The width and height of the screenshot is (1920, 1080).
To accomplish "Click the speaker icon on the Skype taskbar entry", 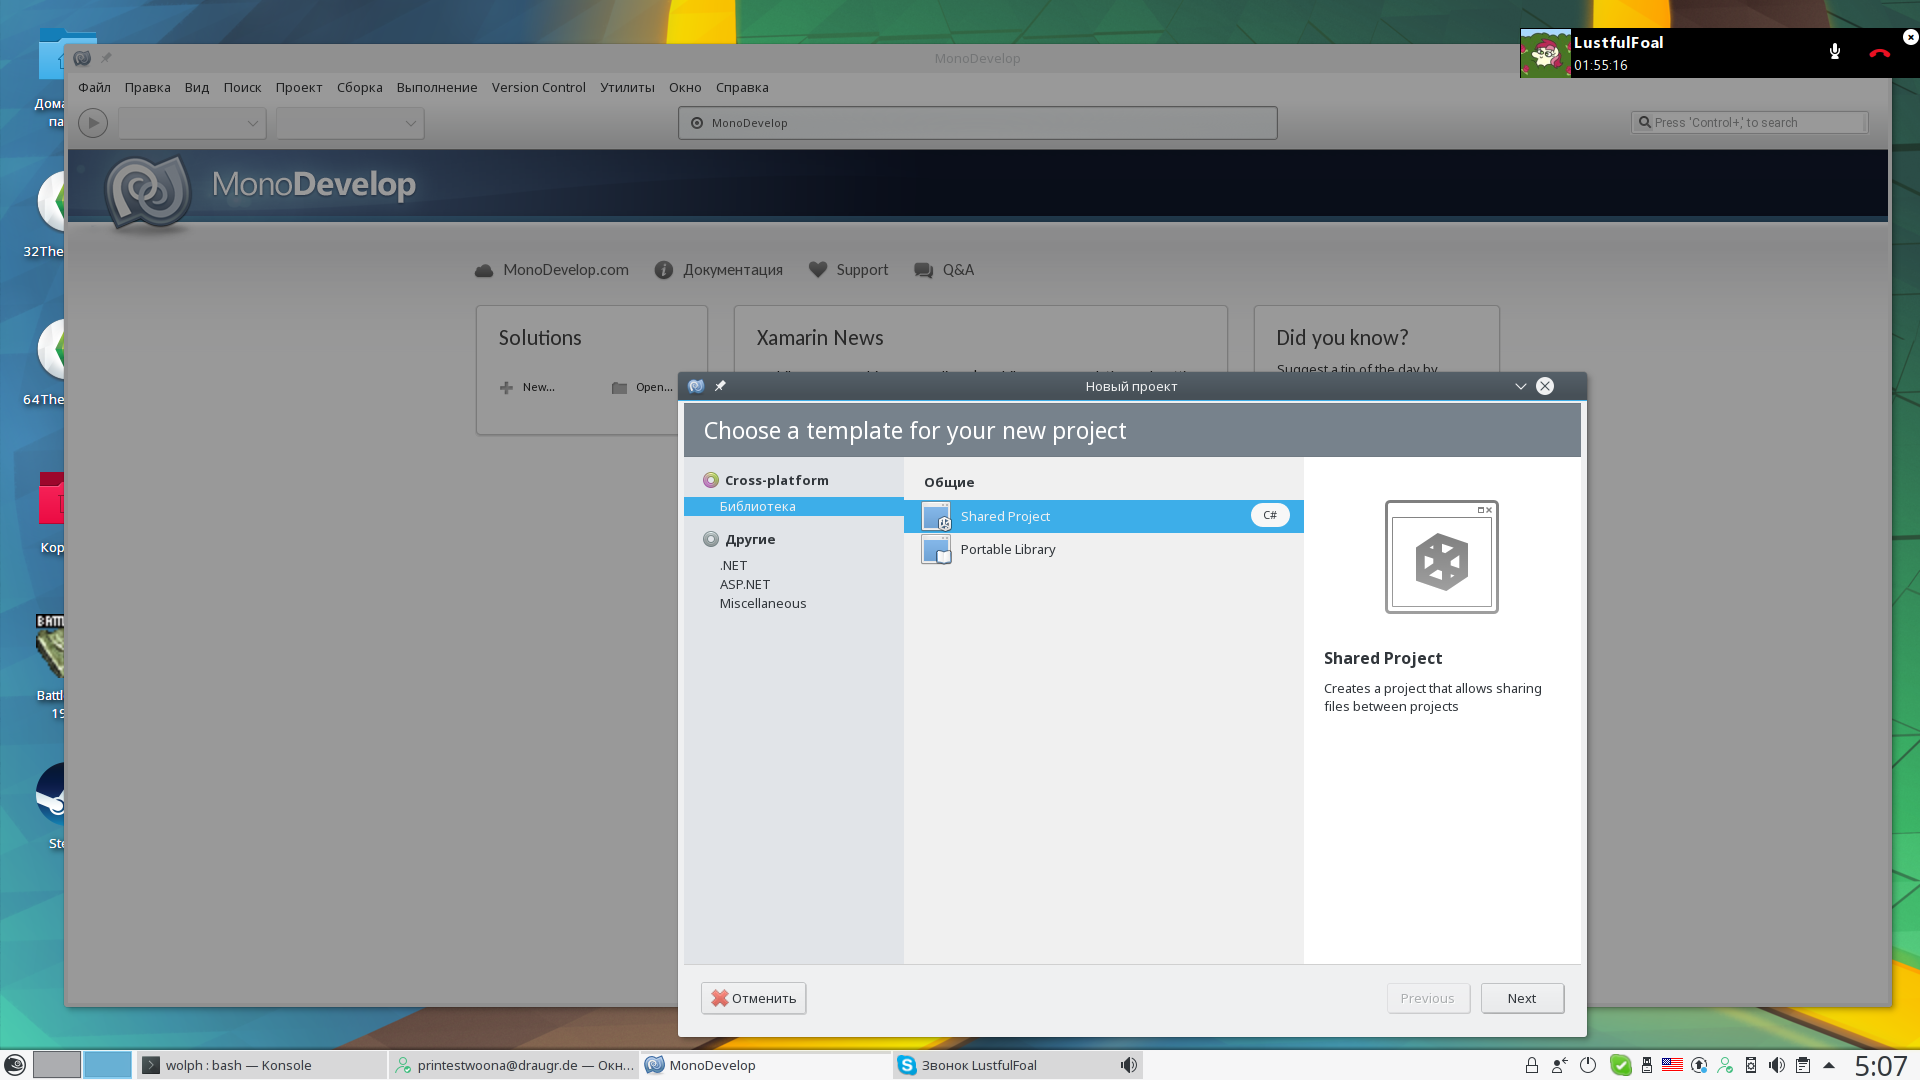I will click(1128, 1065).
